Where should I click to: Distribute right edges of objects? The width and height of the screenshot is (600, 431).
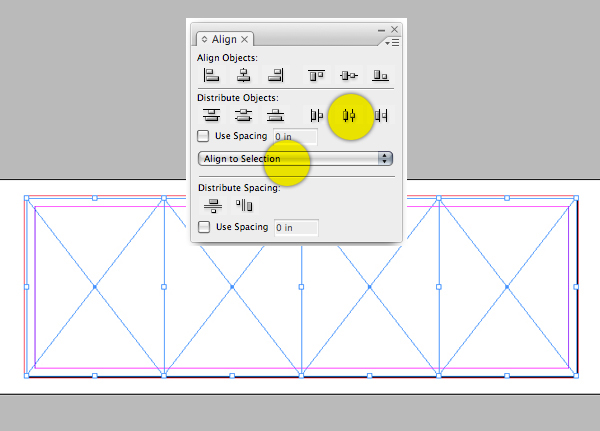coord(381,115)
